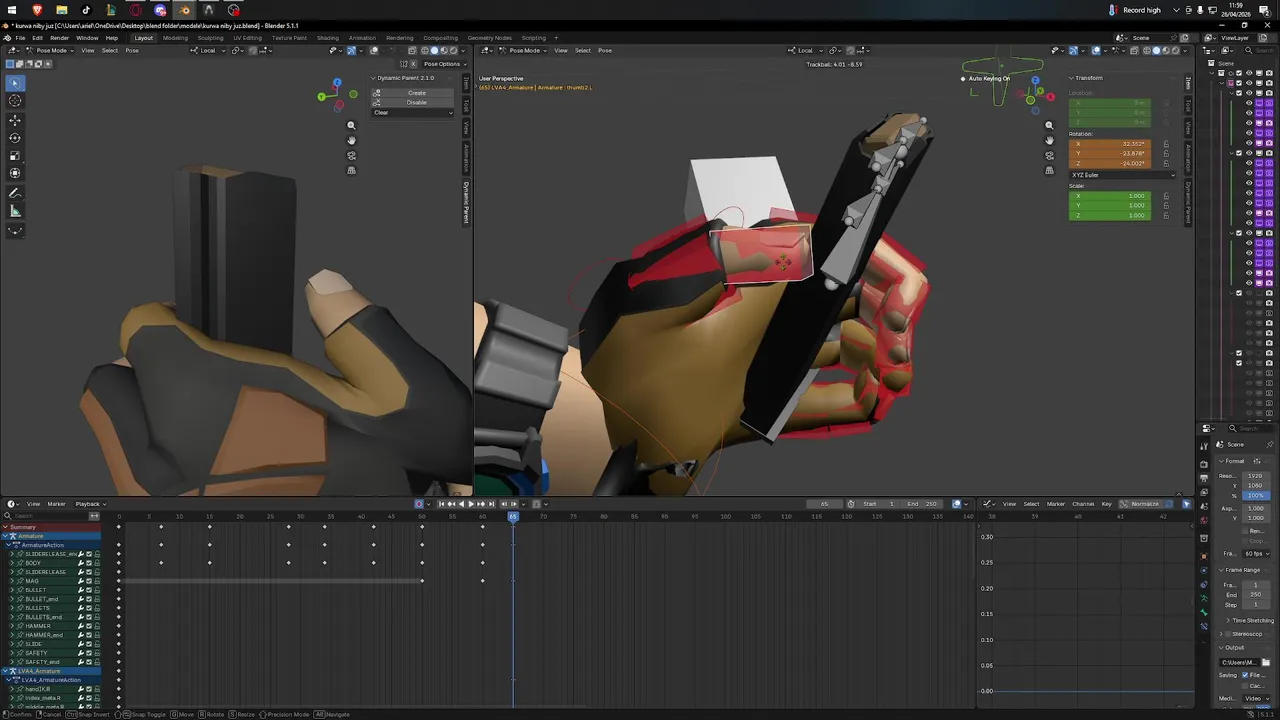The image size is (1280, 720).
Task: Jump to the first frame in timeline
Action: click(441, 504)
